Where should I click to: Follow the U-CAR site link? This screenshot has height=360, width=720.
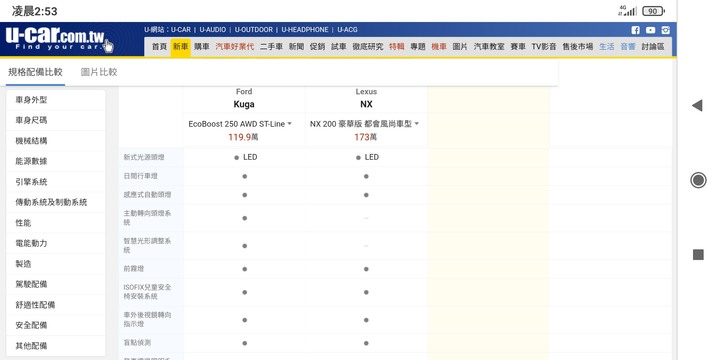(181, 30)
